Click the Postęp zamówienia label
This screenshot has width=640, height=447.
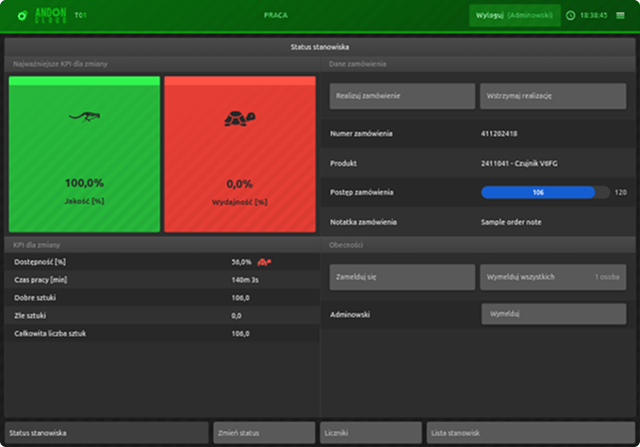pyautogui.click(x=362, y=192)
